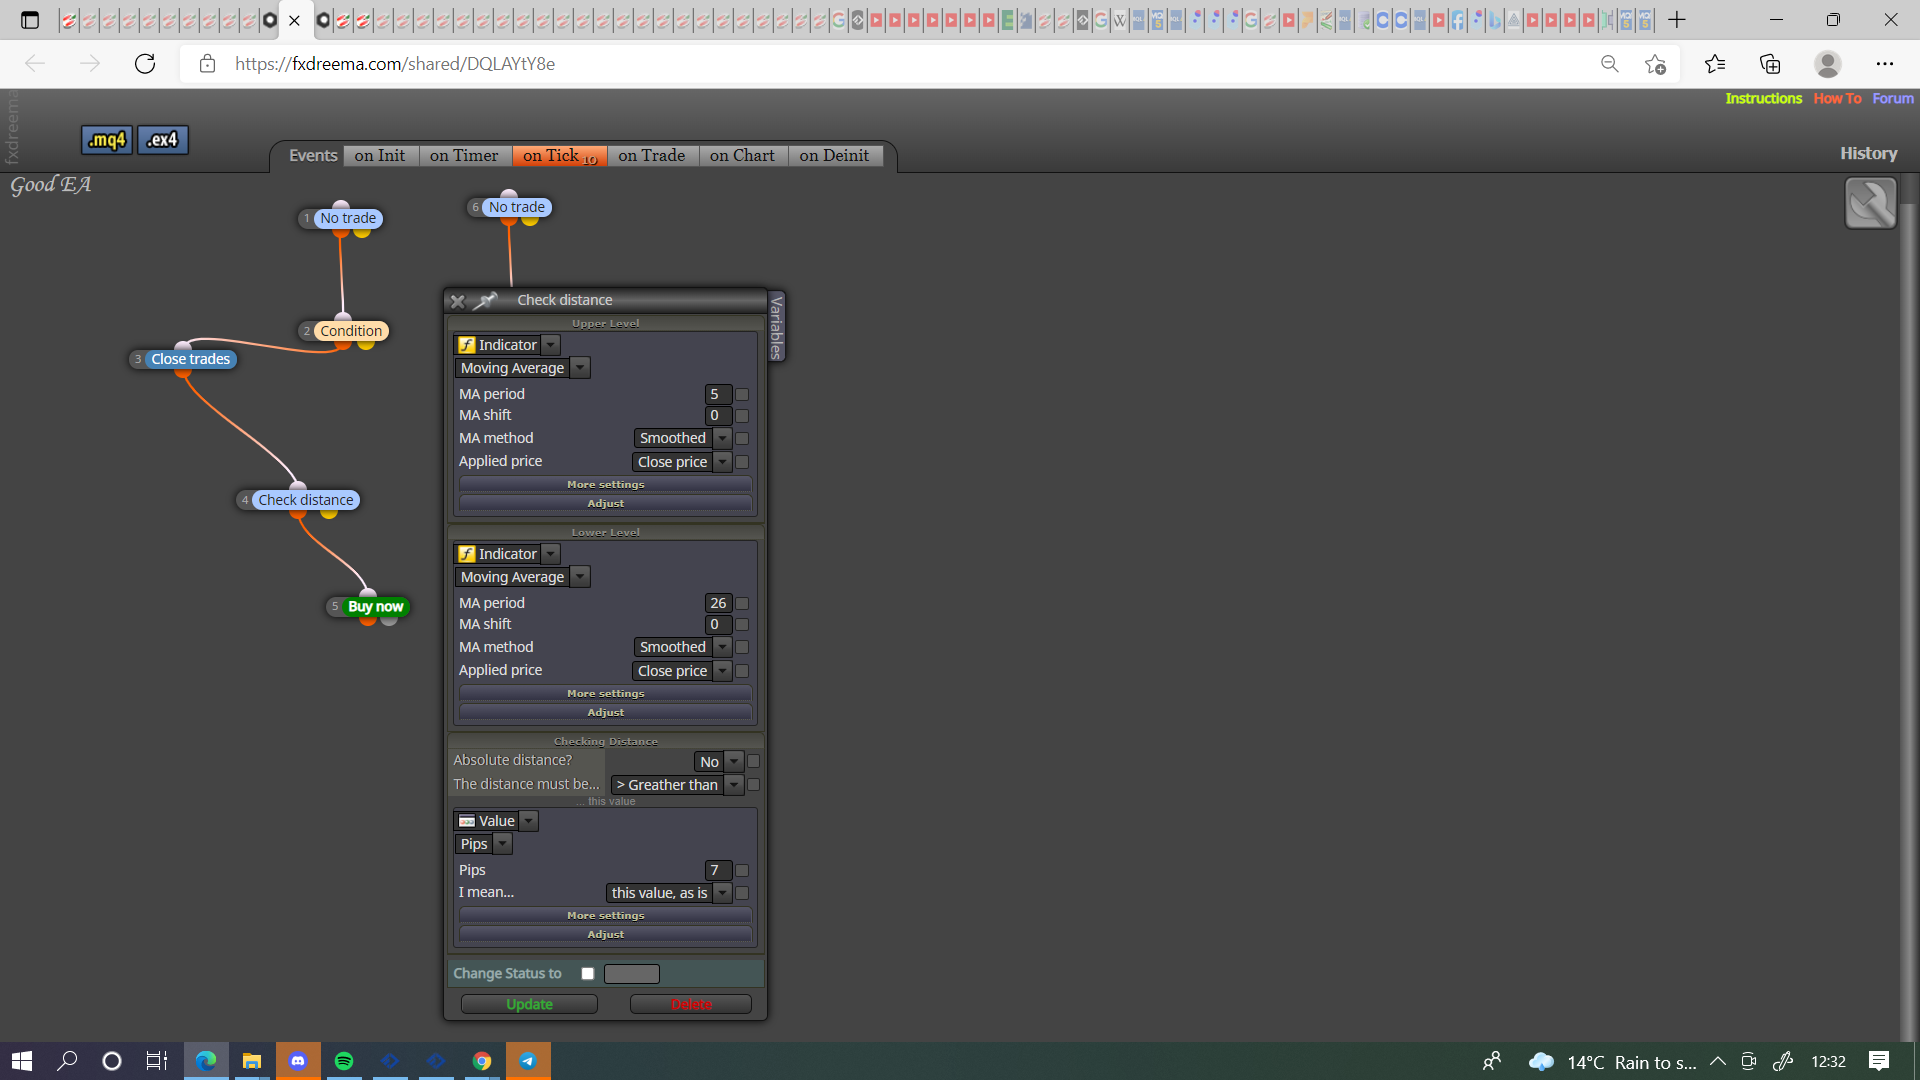Open the Forum link

[1893, 98]
